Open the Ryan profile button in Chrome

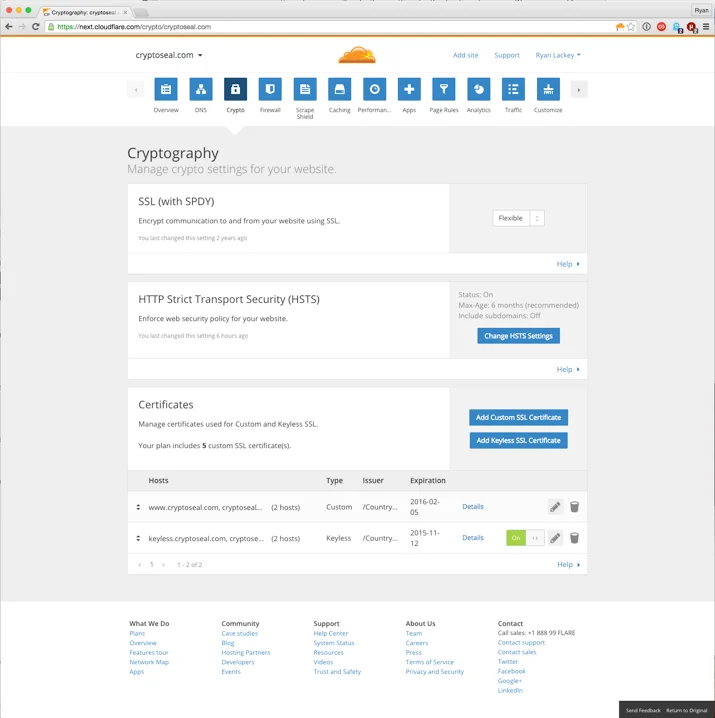click(x=701, y=10)
